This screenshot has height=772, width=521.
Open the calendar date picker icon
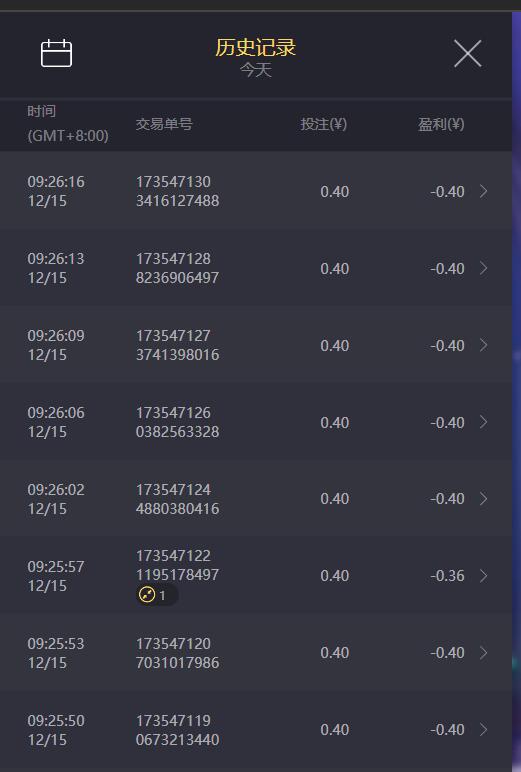coord(56,53)
